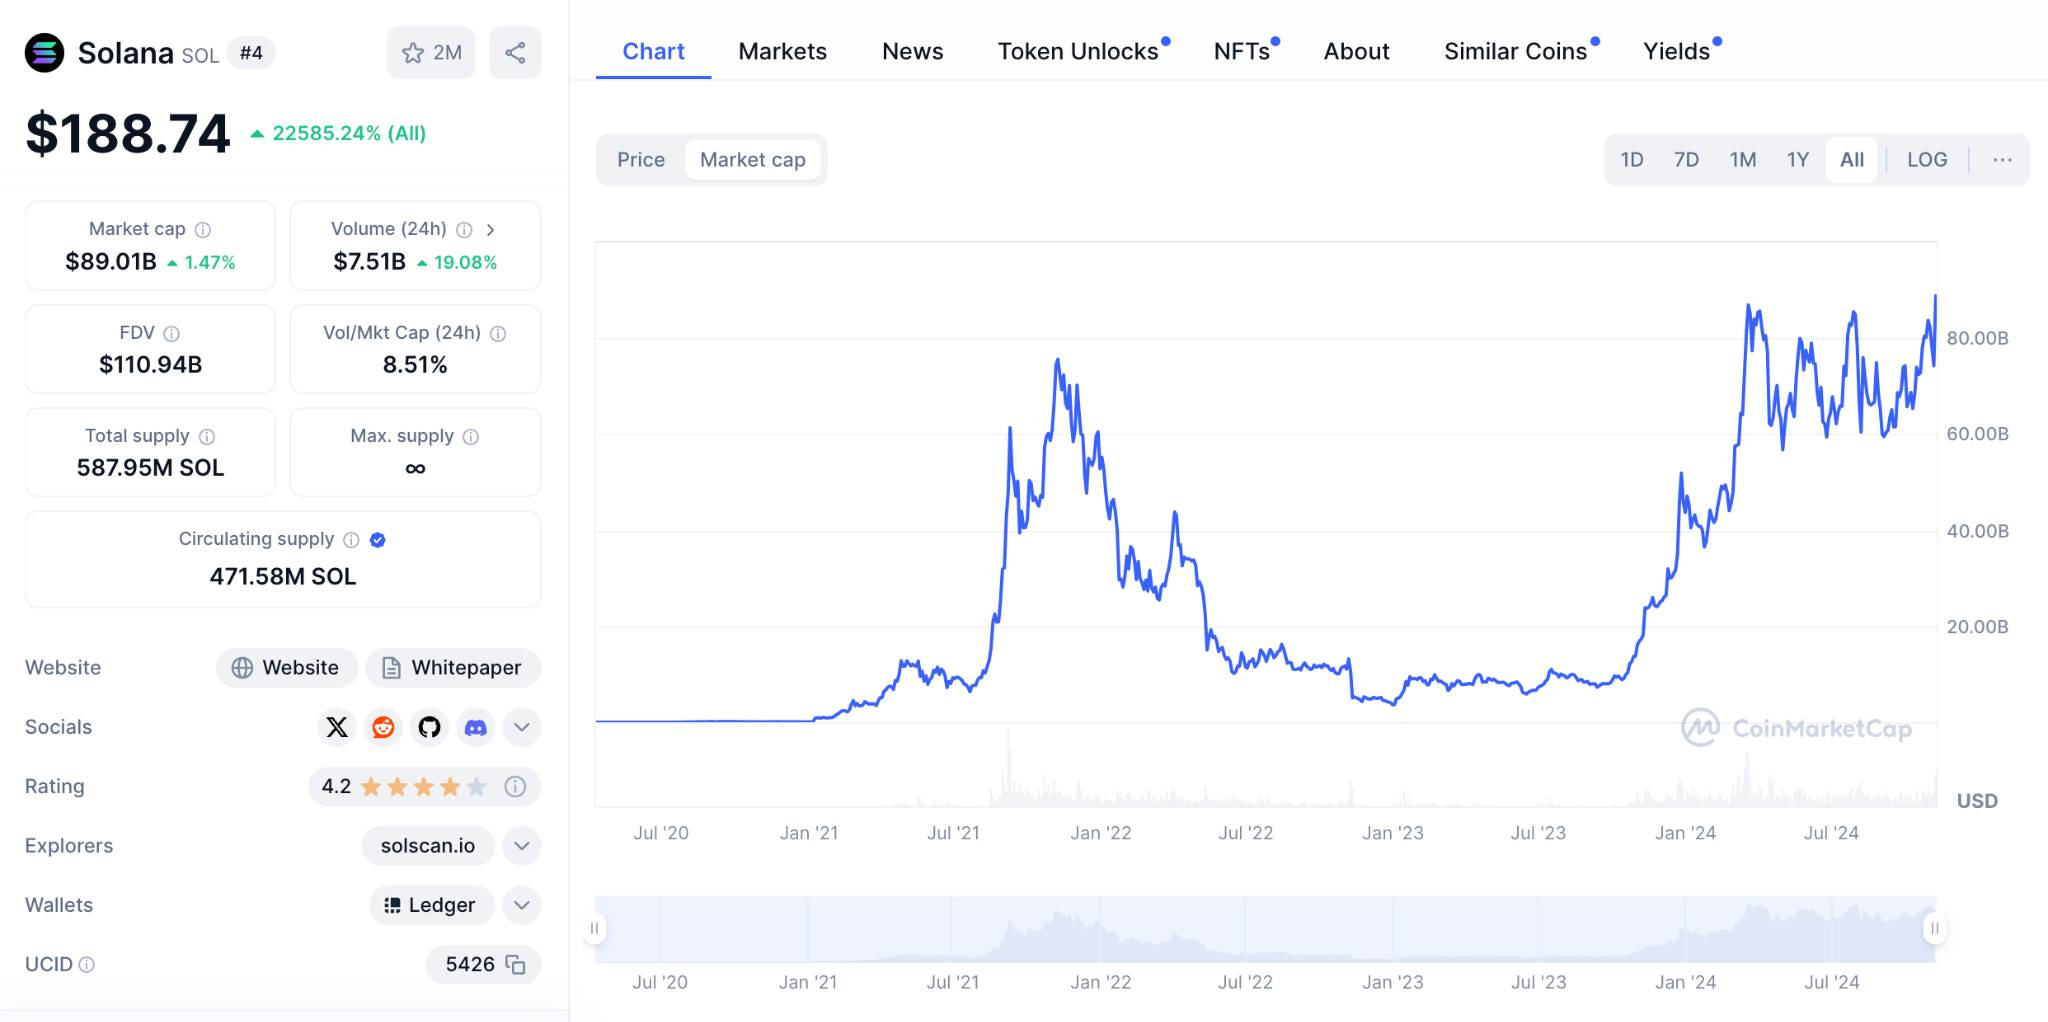Add Solana to watchlist via star button

431,53
